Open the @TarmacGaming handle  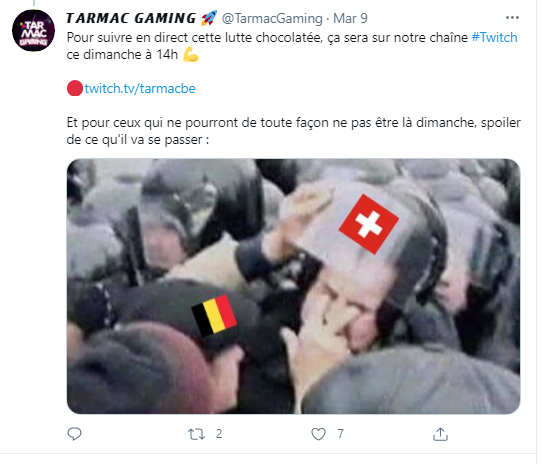pos(272,18)
